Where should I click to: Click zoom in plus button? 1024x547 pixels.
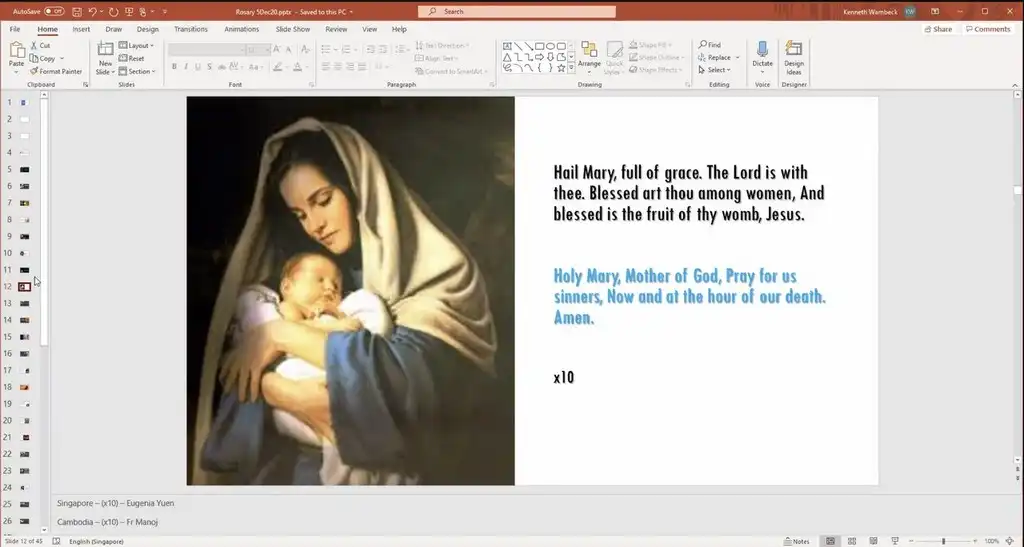pyautogui.click(x=975, y=541)
